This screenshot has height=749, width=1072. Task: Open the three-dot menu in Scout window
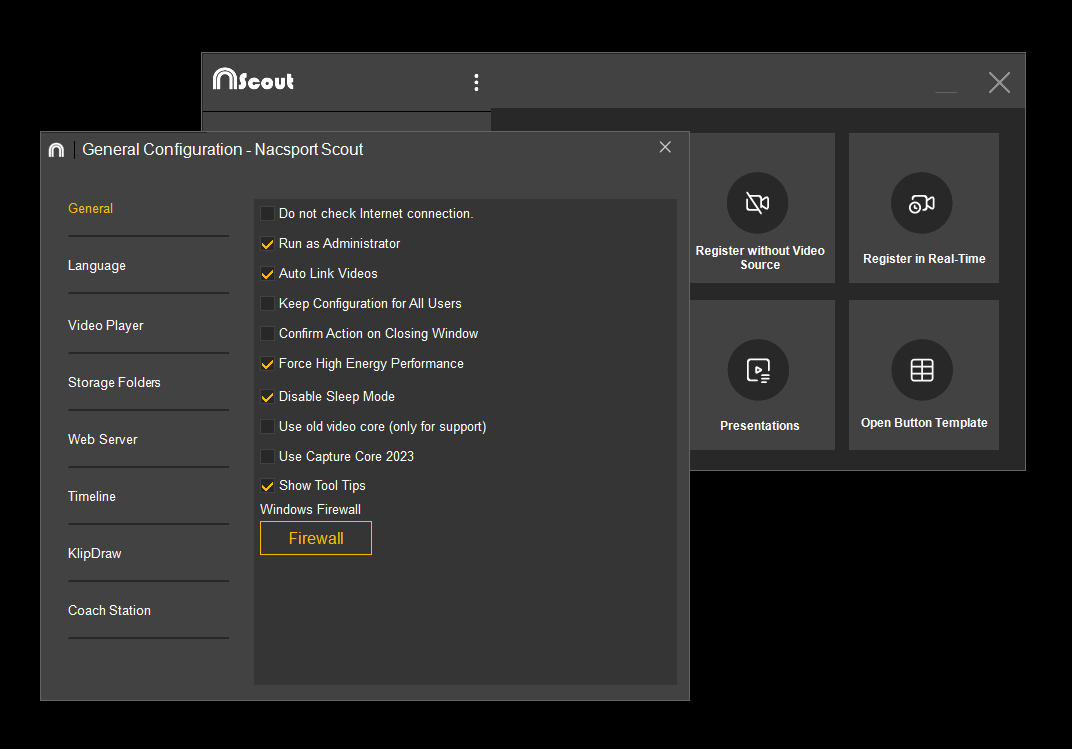(477, 83)
